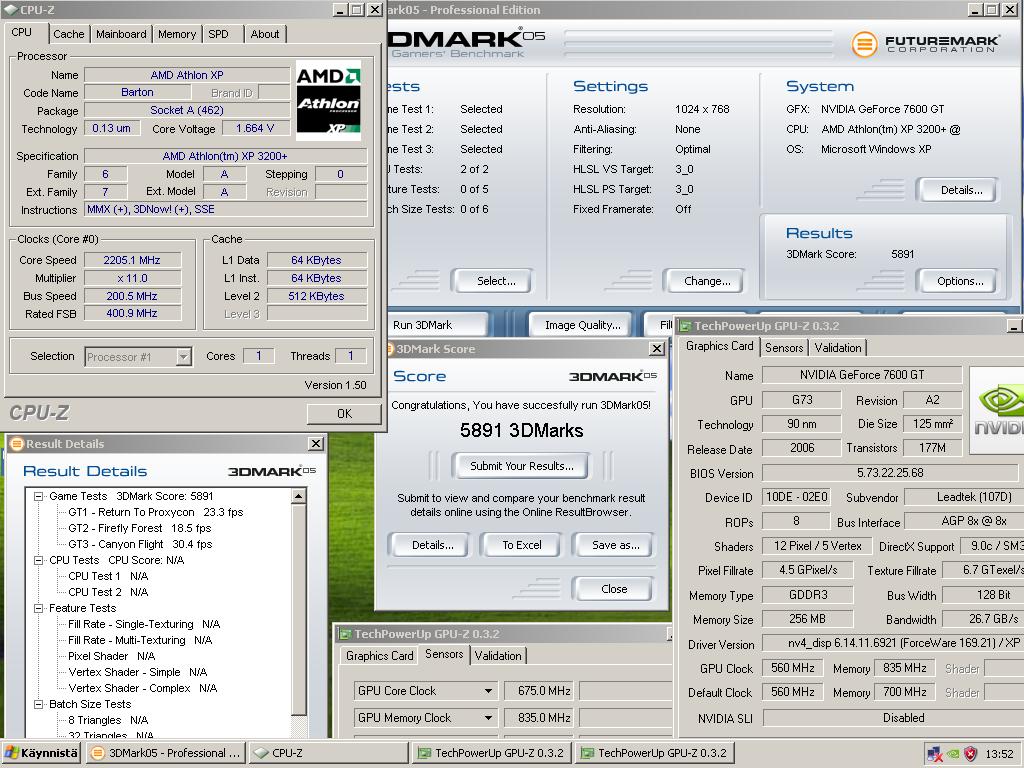This screenshot has width=1024, height=768.
Task: Click Image Quality... button
Action: (x=583, y=325)
